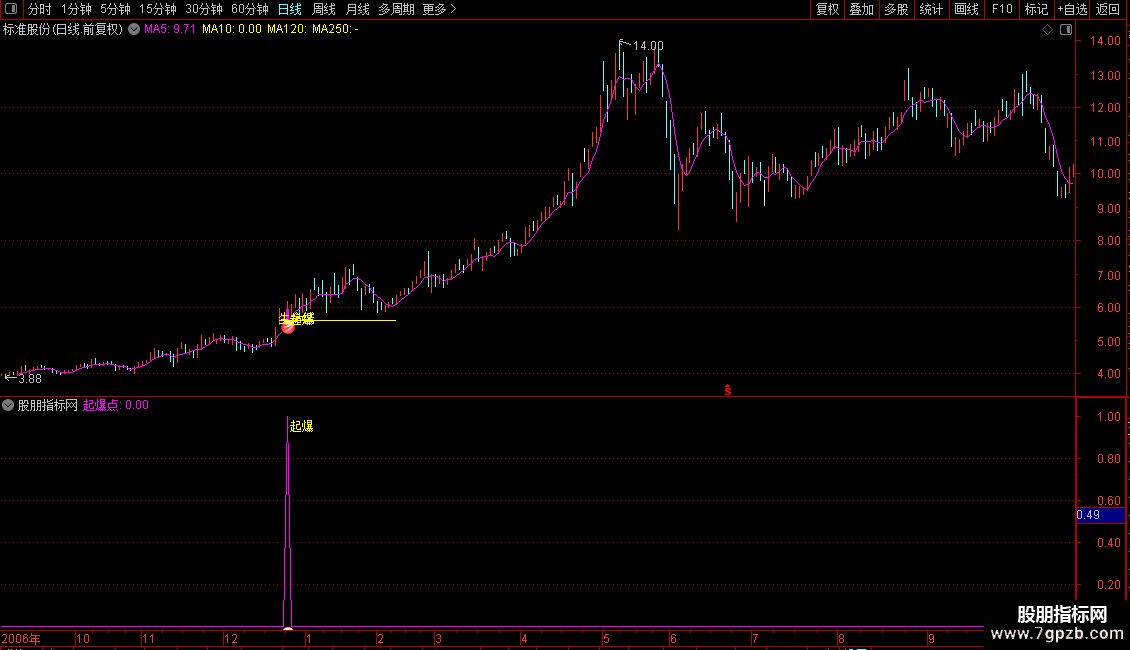Select the 1分钟 period tab

76,9
